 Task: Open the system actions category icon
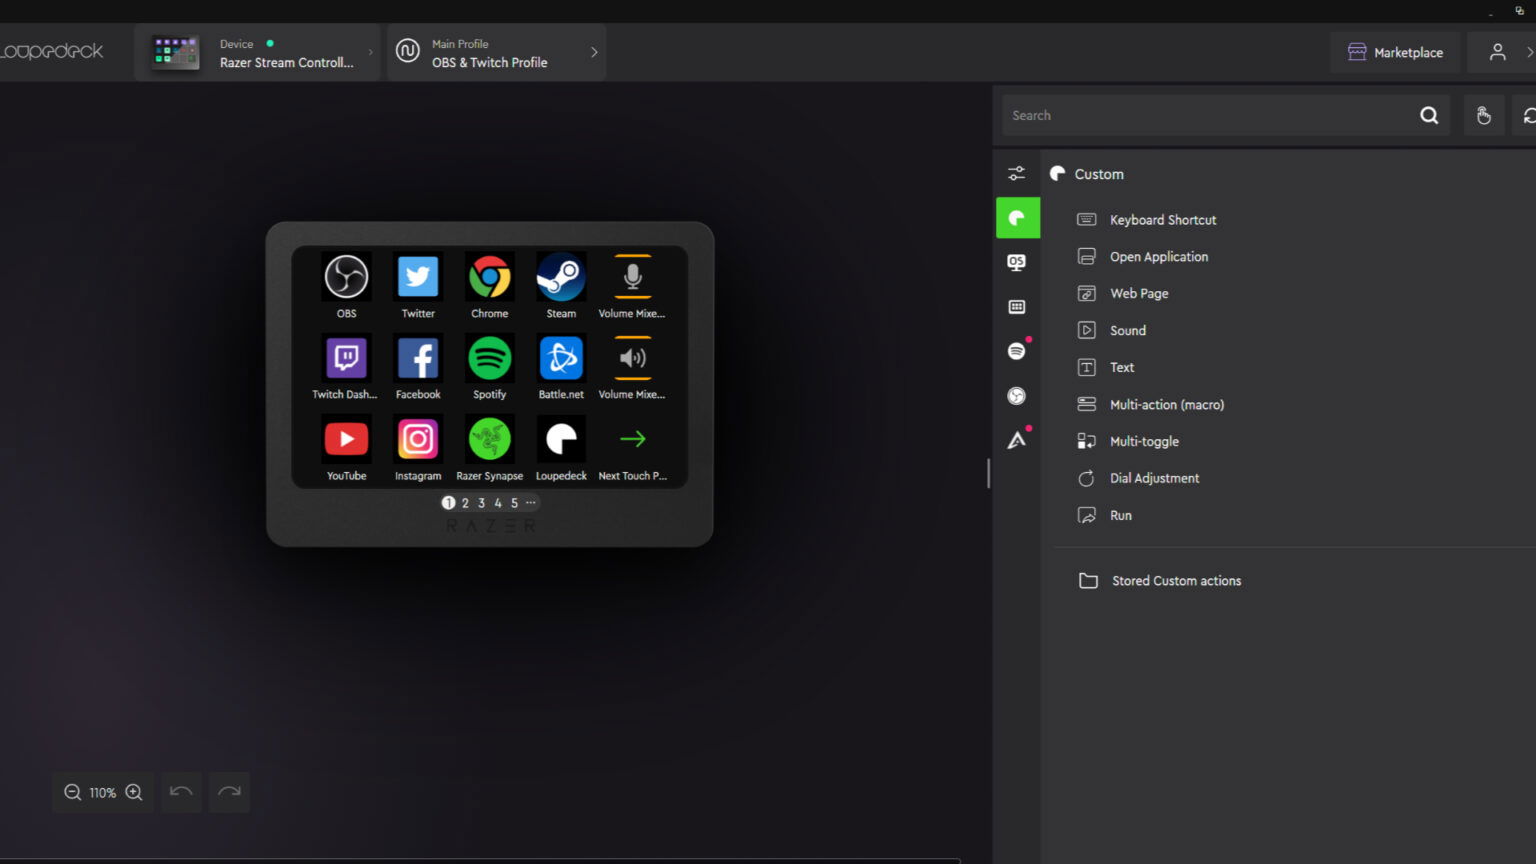[1016, 395]
